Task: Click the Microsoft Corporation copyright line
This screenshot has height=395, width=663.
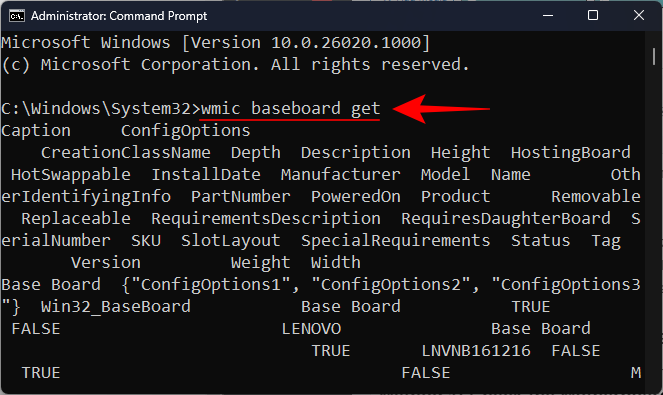Action: pyautogui.click(x=235, y=65)
